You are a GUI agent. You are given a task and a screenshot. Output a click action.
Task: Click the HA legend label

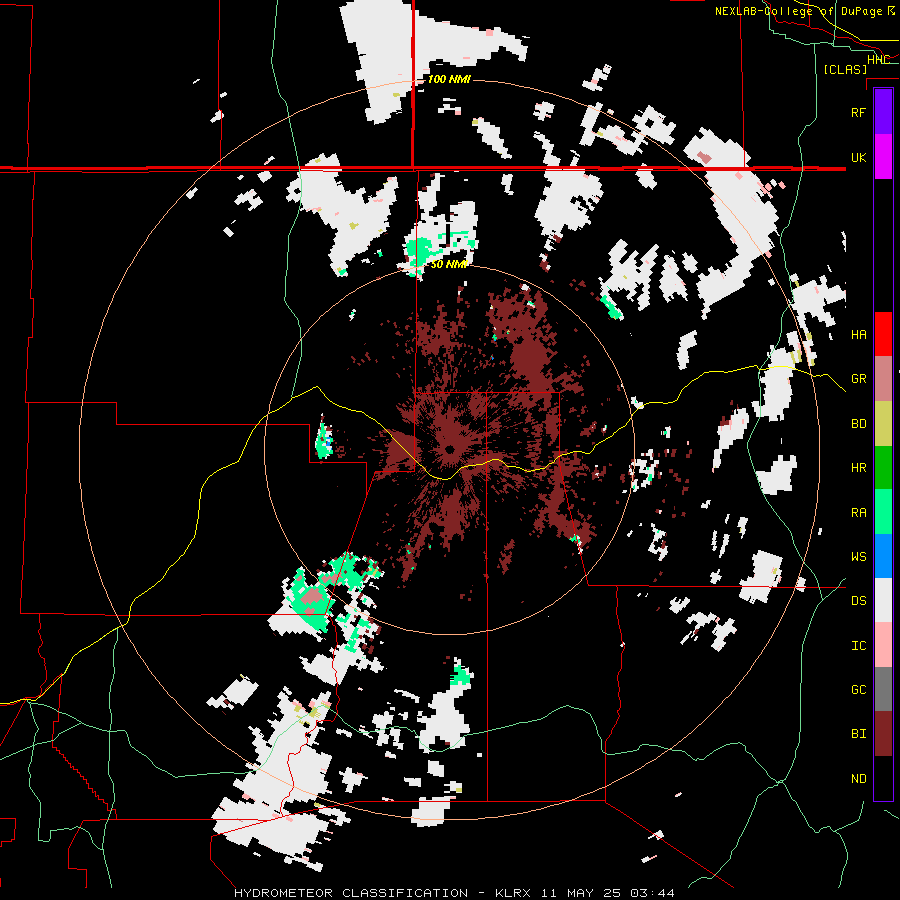pyautogui.click(x=858, y=335)
